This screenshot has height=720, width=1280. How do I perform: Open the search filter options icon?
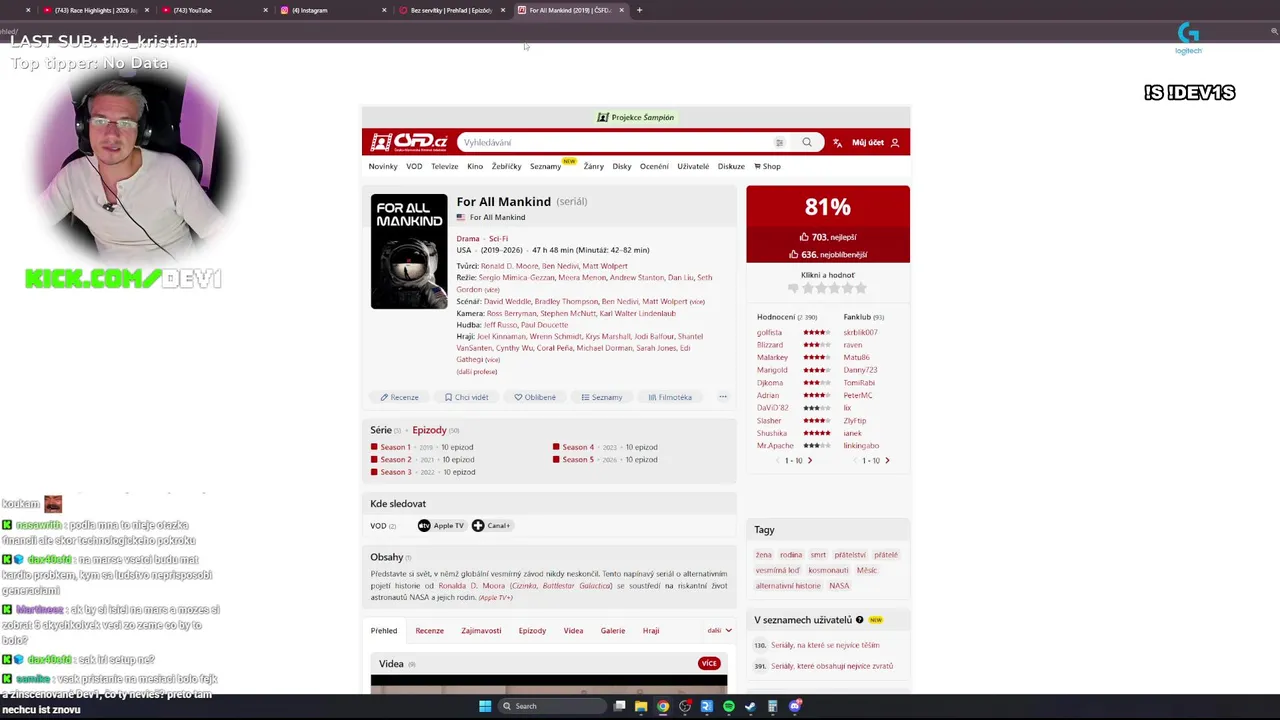point(779,143)
